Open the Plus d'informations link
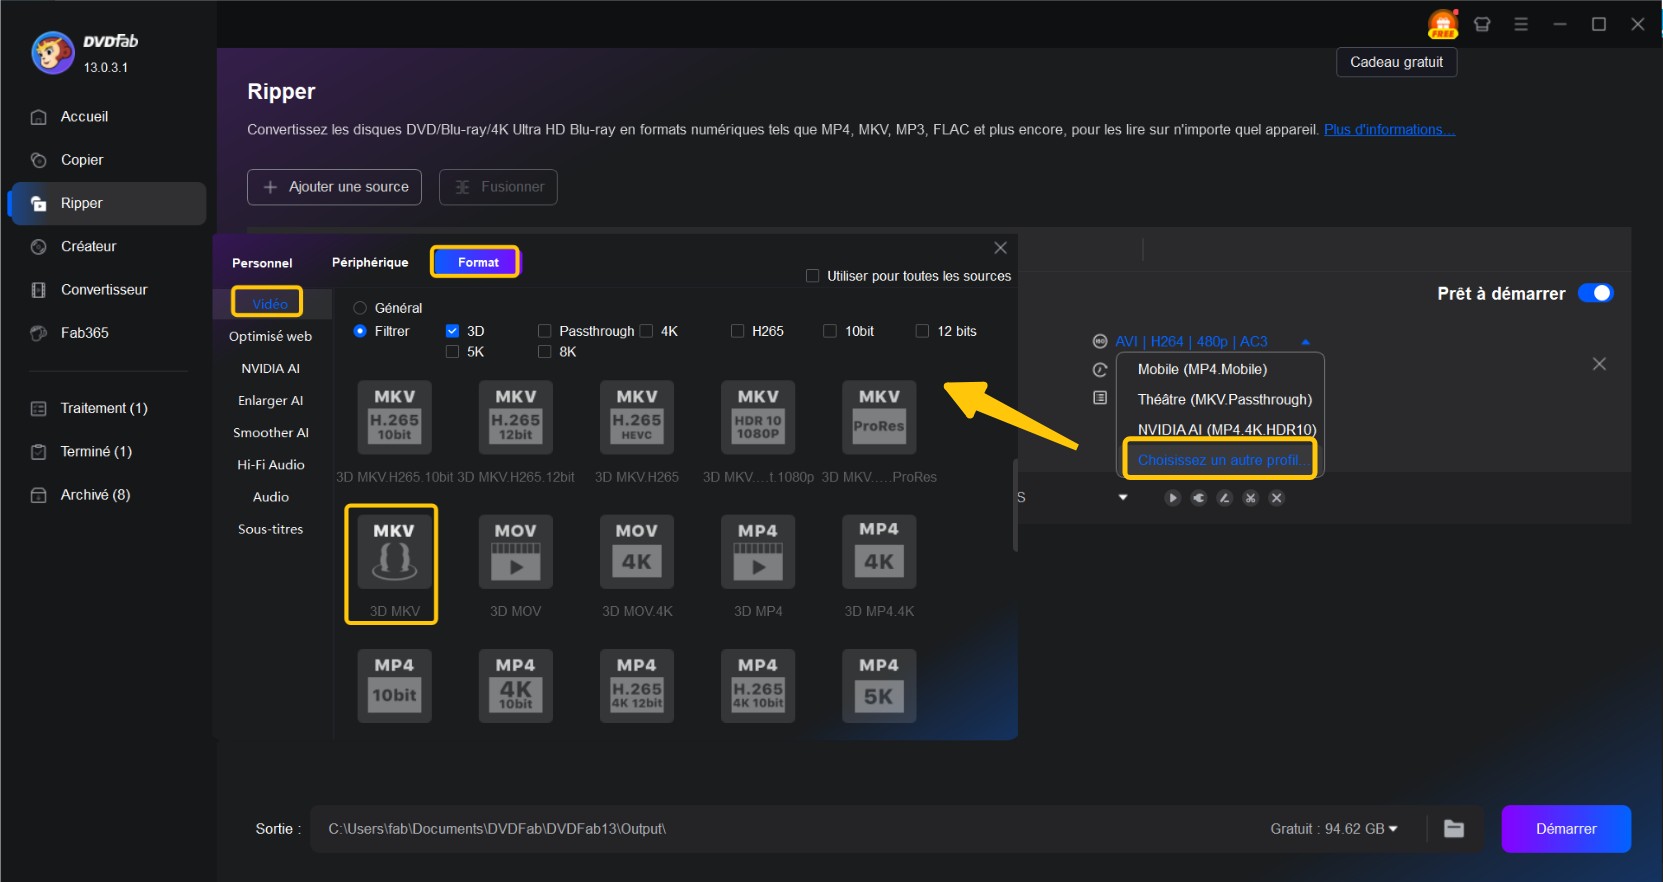 [x=1389, y=130]
